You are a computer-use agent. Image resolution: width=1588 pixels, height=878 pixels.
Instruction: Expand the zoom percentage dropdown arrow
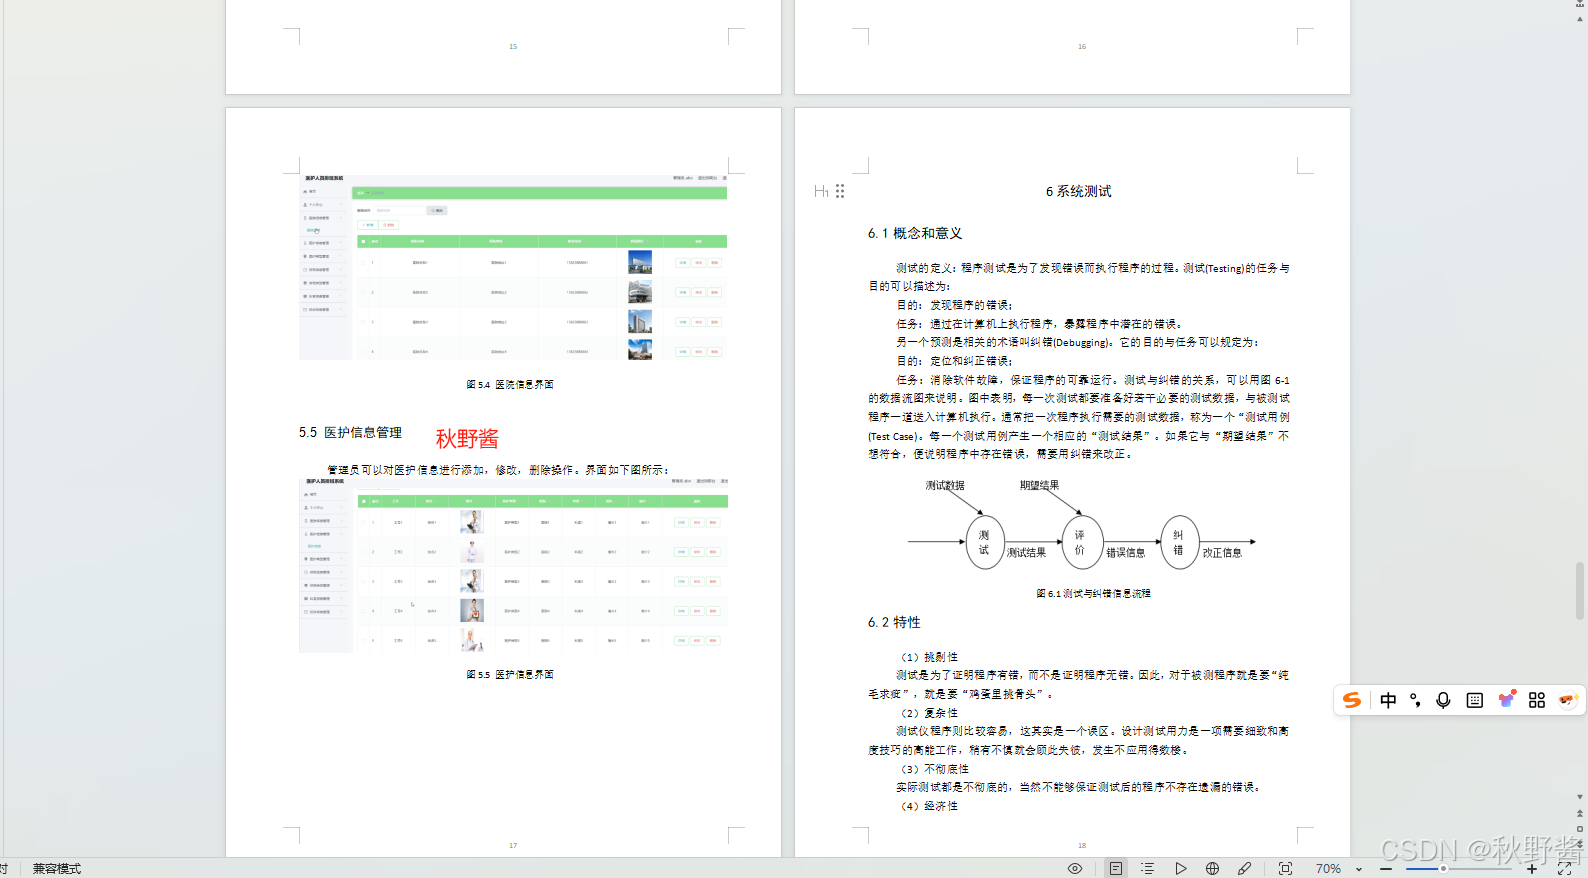(1359, 869)
